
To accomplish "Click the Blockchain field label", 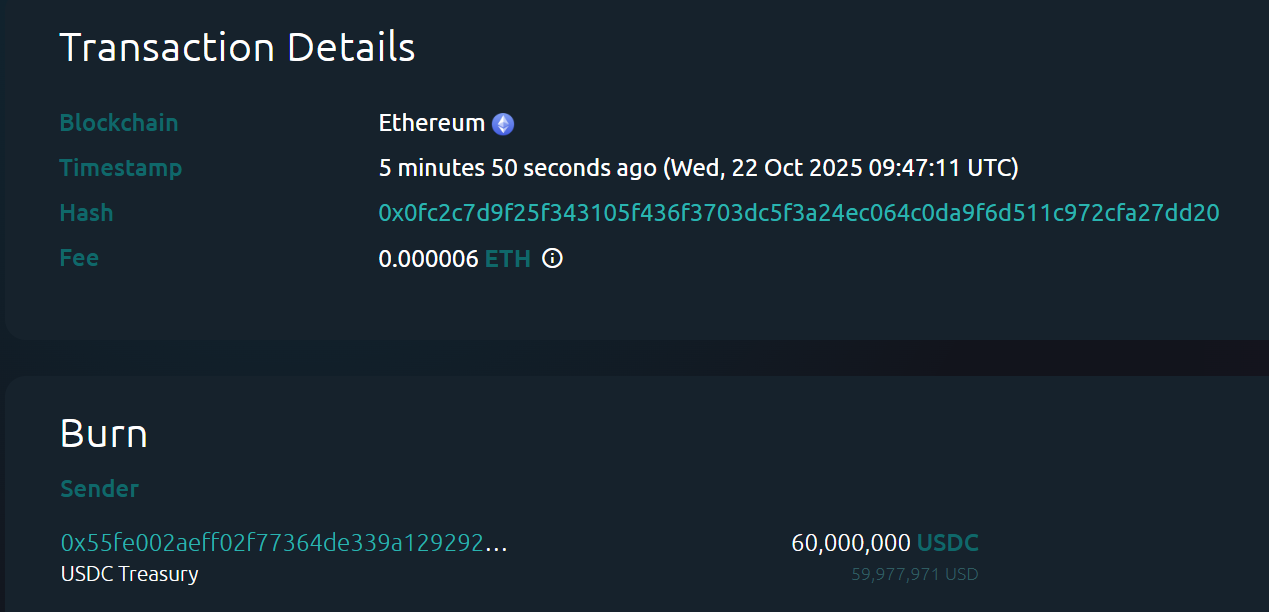I will tap(118, 122).
